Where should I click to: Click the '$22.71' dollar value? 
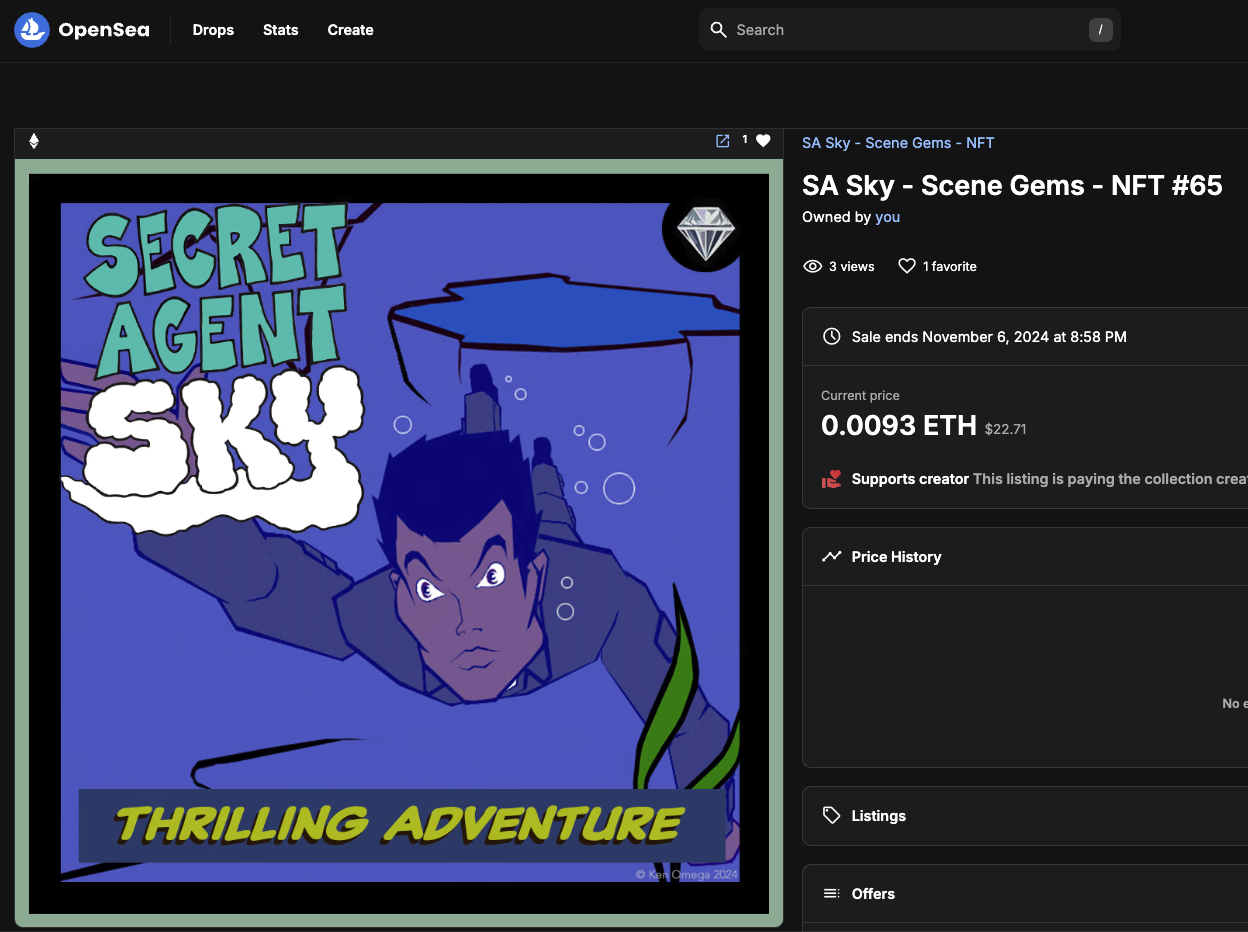click(x=1006, y=429)
